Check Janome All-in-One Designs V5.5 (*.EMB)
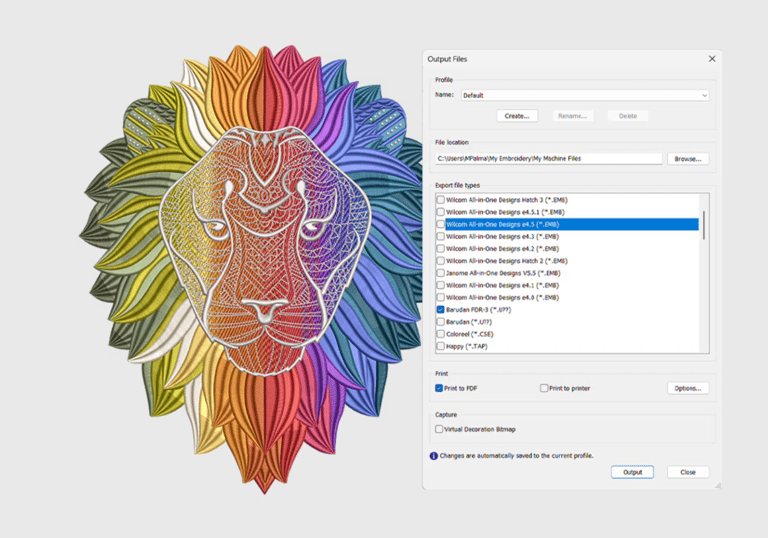Screen dimensions: 768x538 click(440, 273)
